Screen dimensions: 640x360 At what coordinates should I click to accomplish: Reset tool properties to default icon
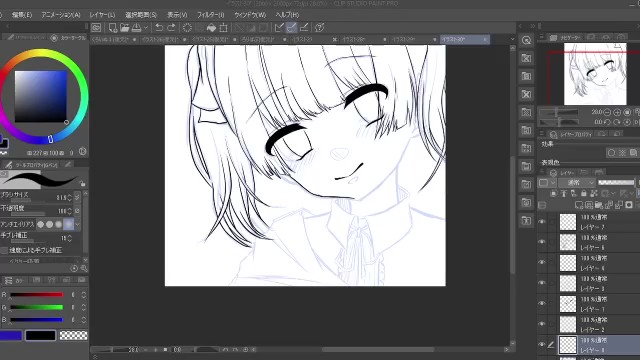pyautogui.click(x=74, y=268)
